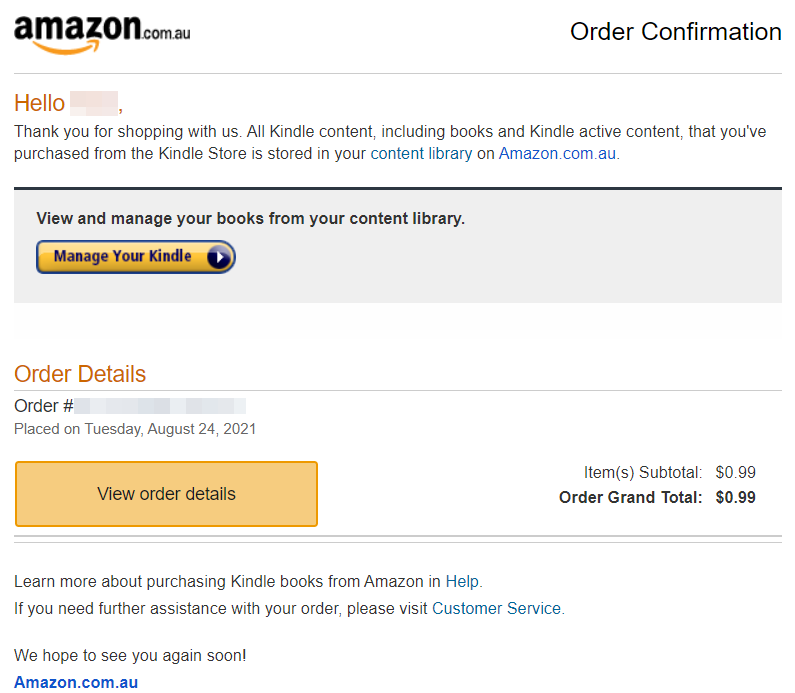This screenshot has height=693, width=795.
Task: Click the Order Confirmation heading
Action: 675,32
